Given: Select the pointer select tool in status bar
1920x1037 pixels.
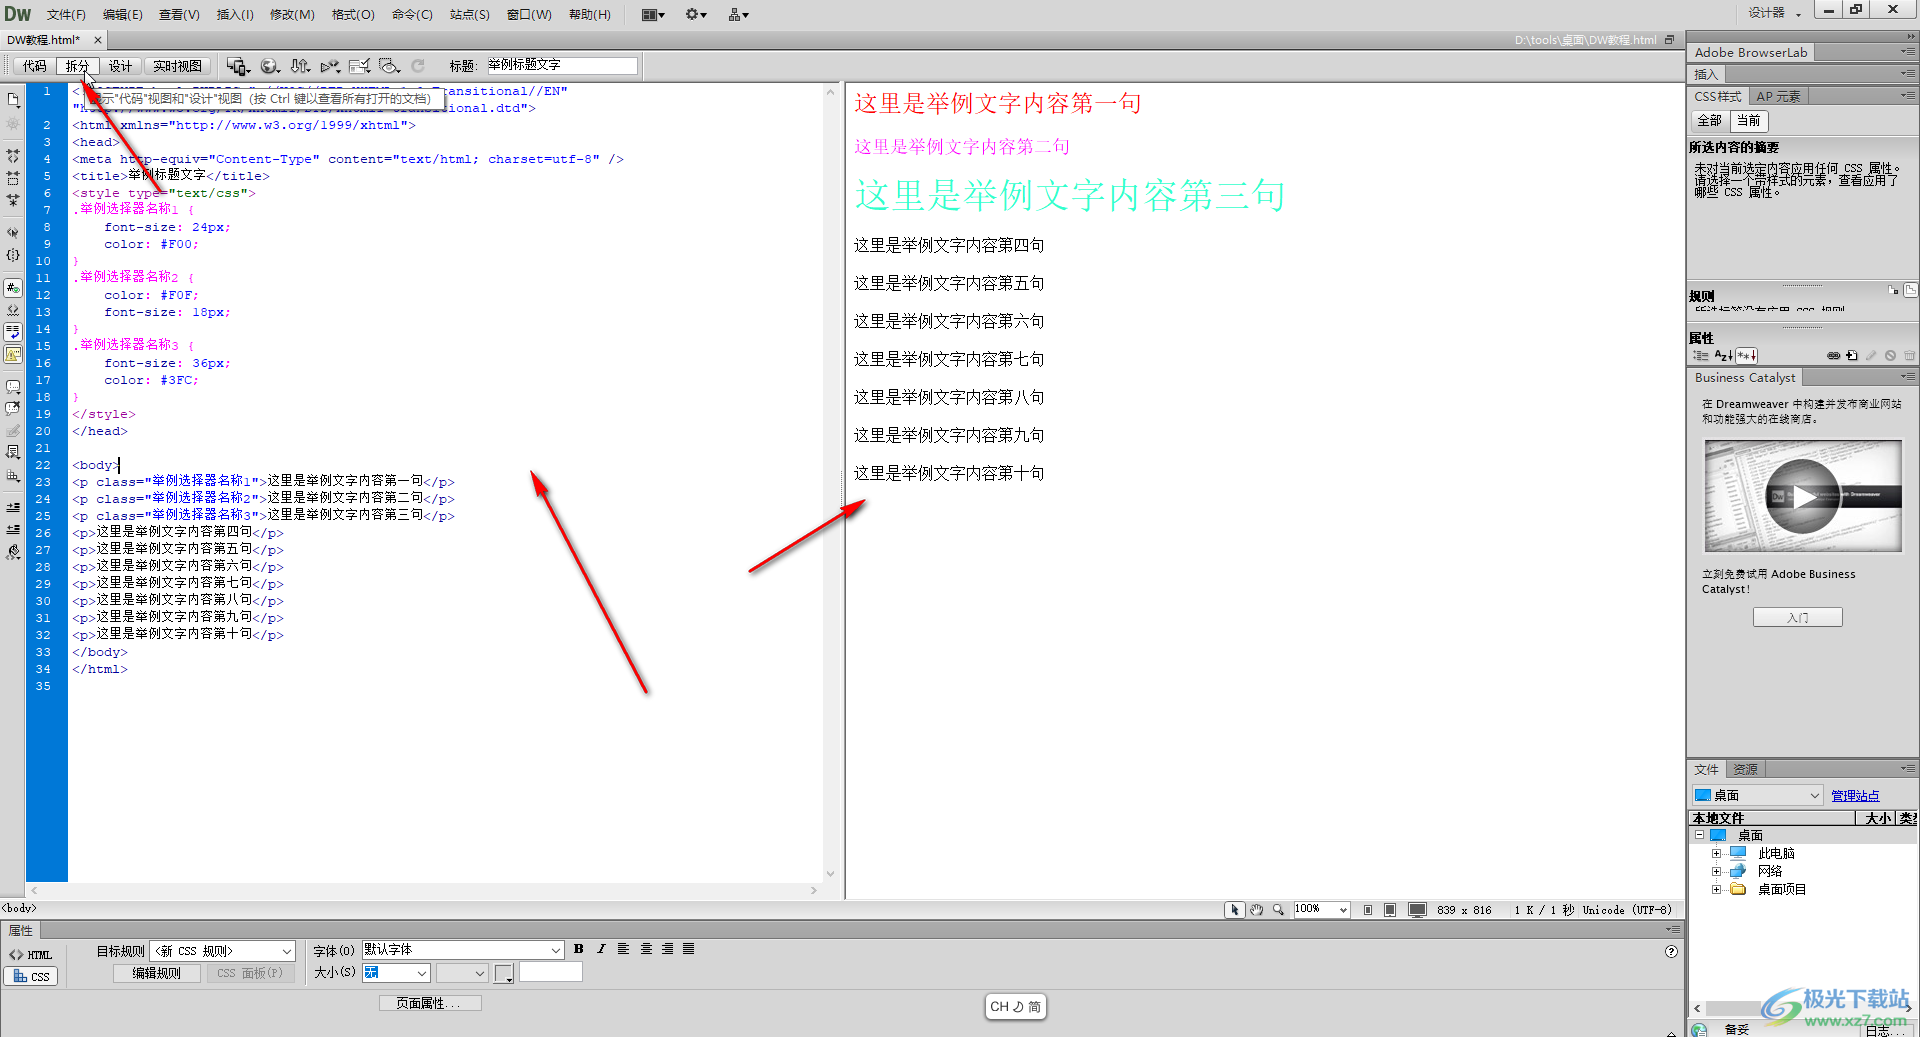Looking at the screenshot, I should click(1235, 910).
